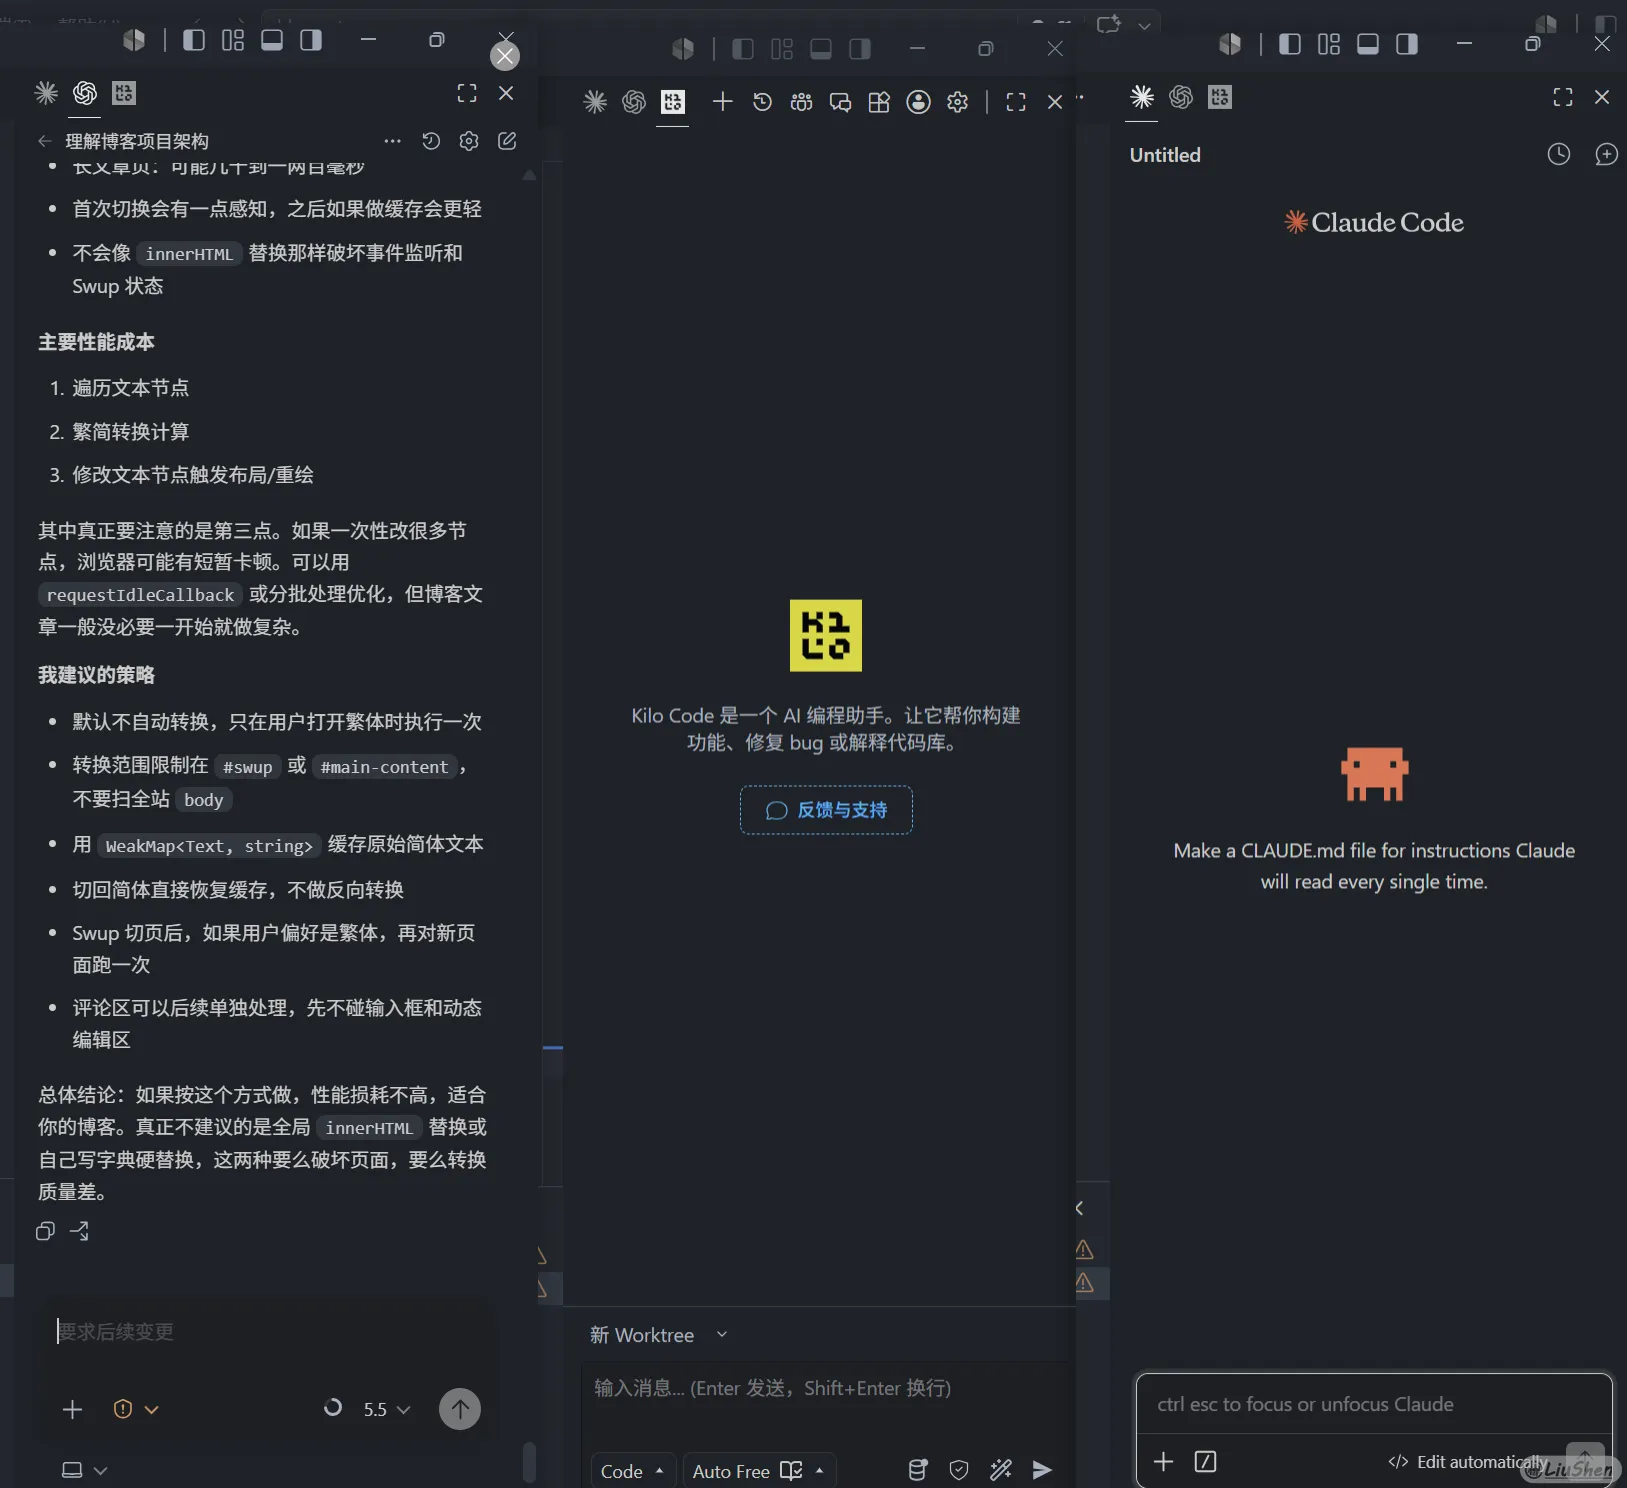Open layout customization in the left window title bar
The height and width of the screenshot is (1488, 1627).
pos(233,40)
